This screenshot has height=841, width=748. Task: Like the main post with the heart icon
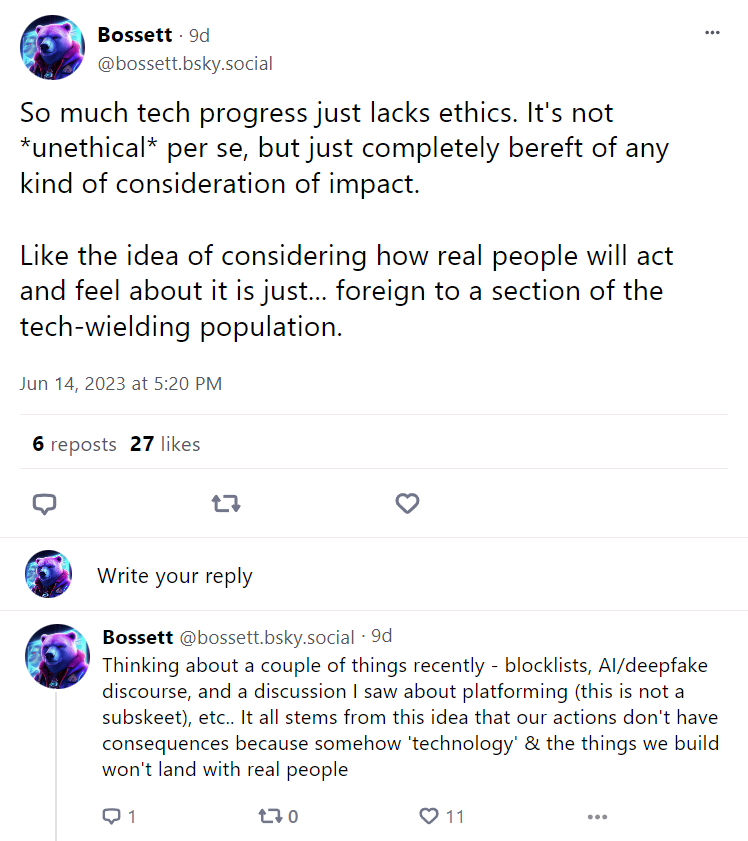tap(407, 504)
